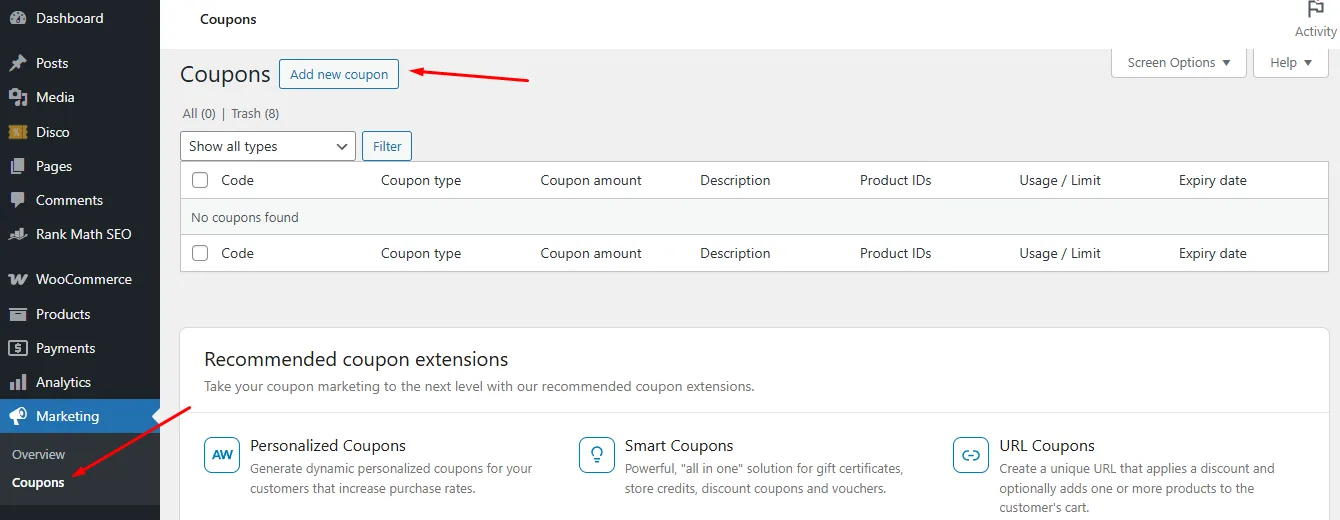Click Code in the table footer

click(237, 253)
